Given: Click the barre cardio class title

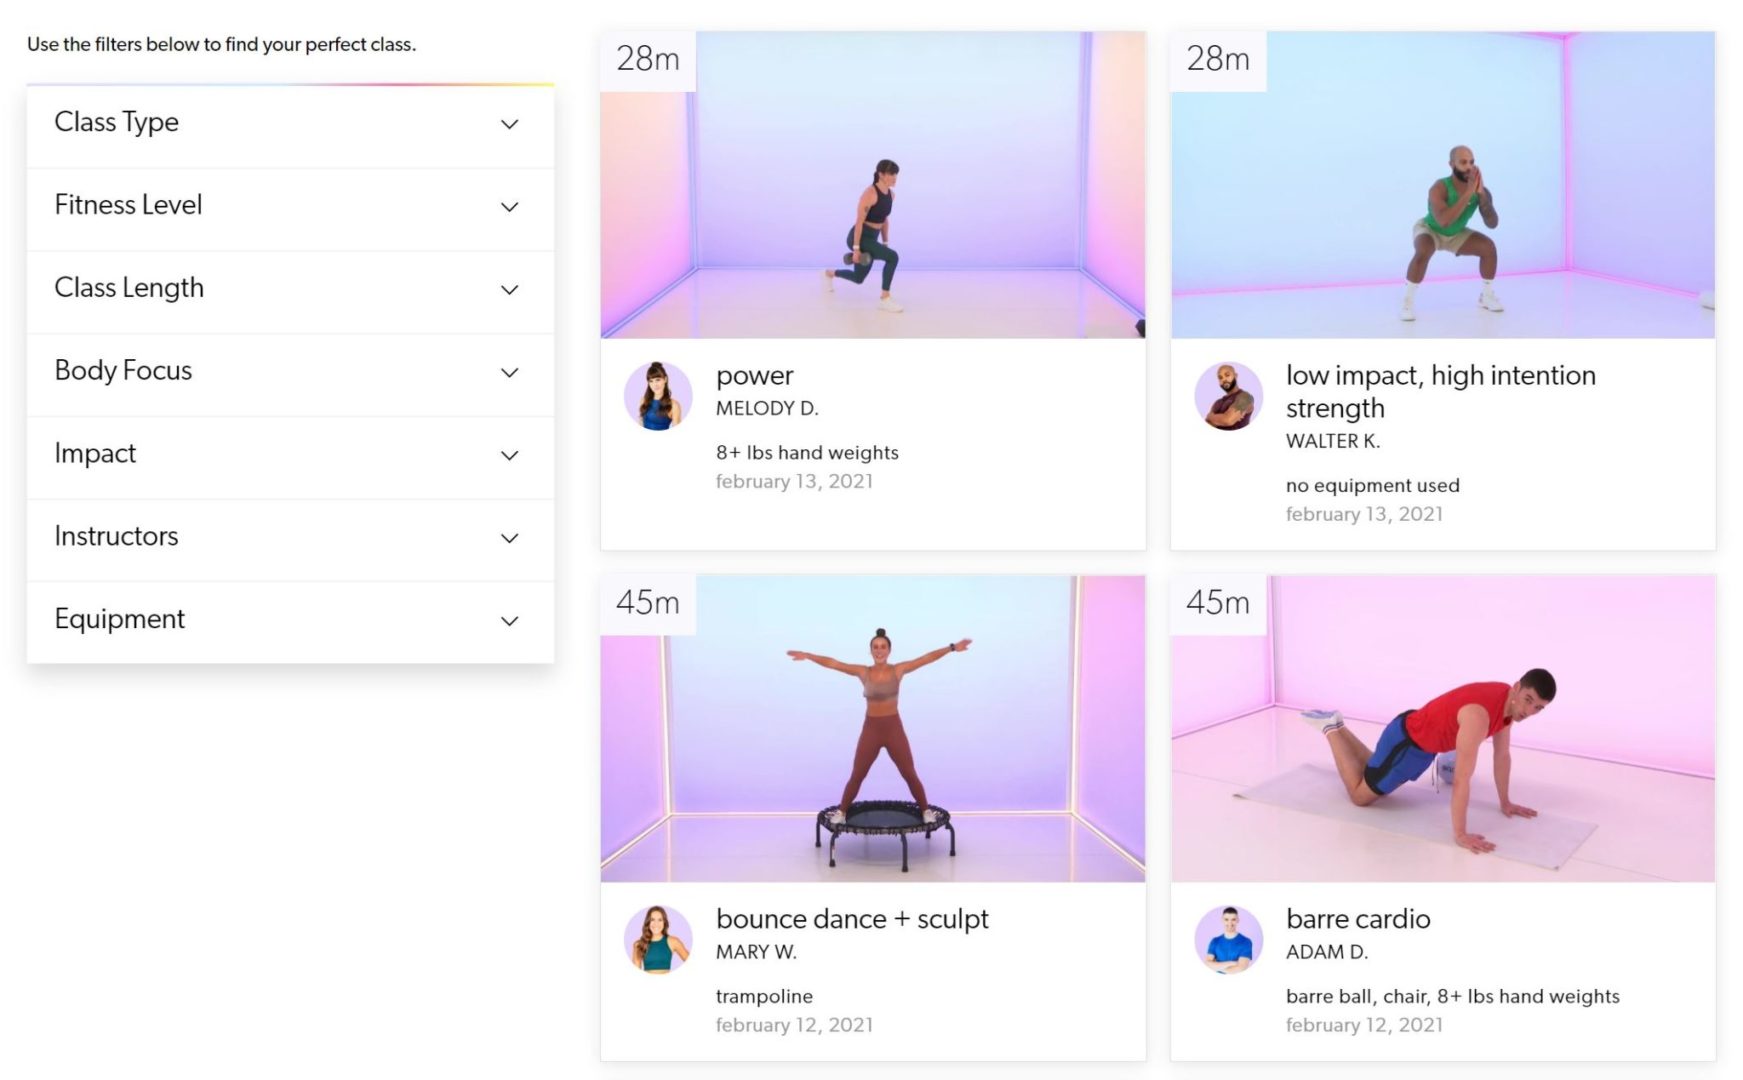Looking at the screenshot, I should (1359, 920).
